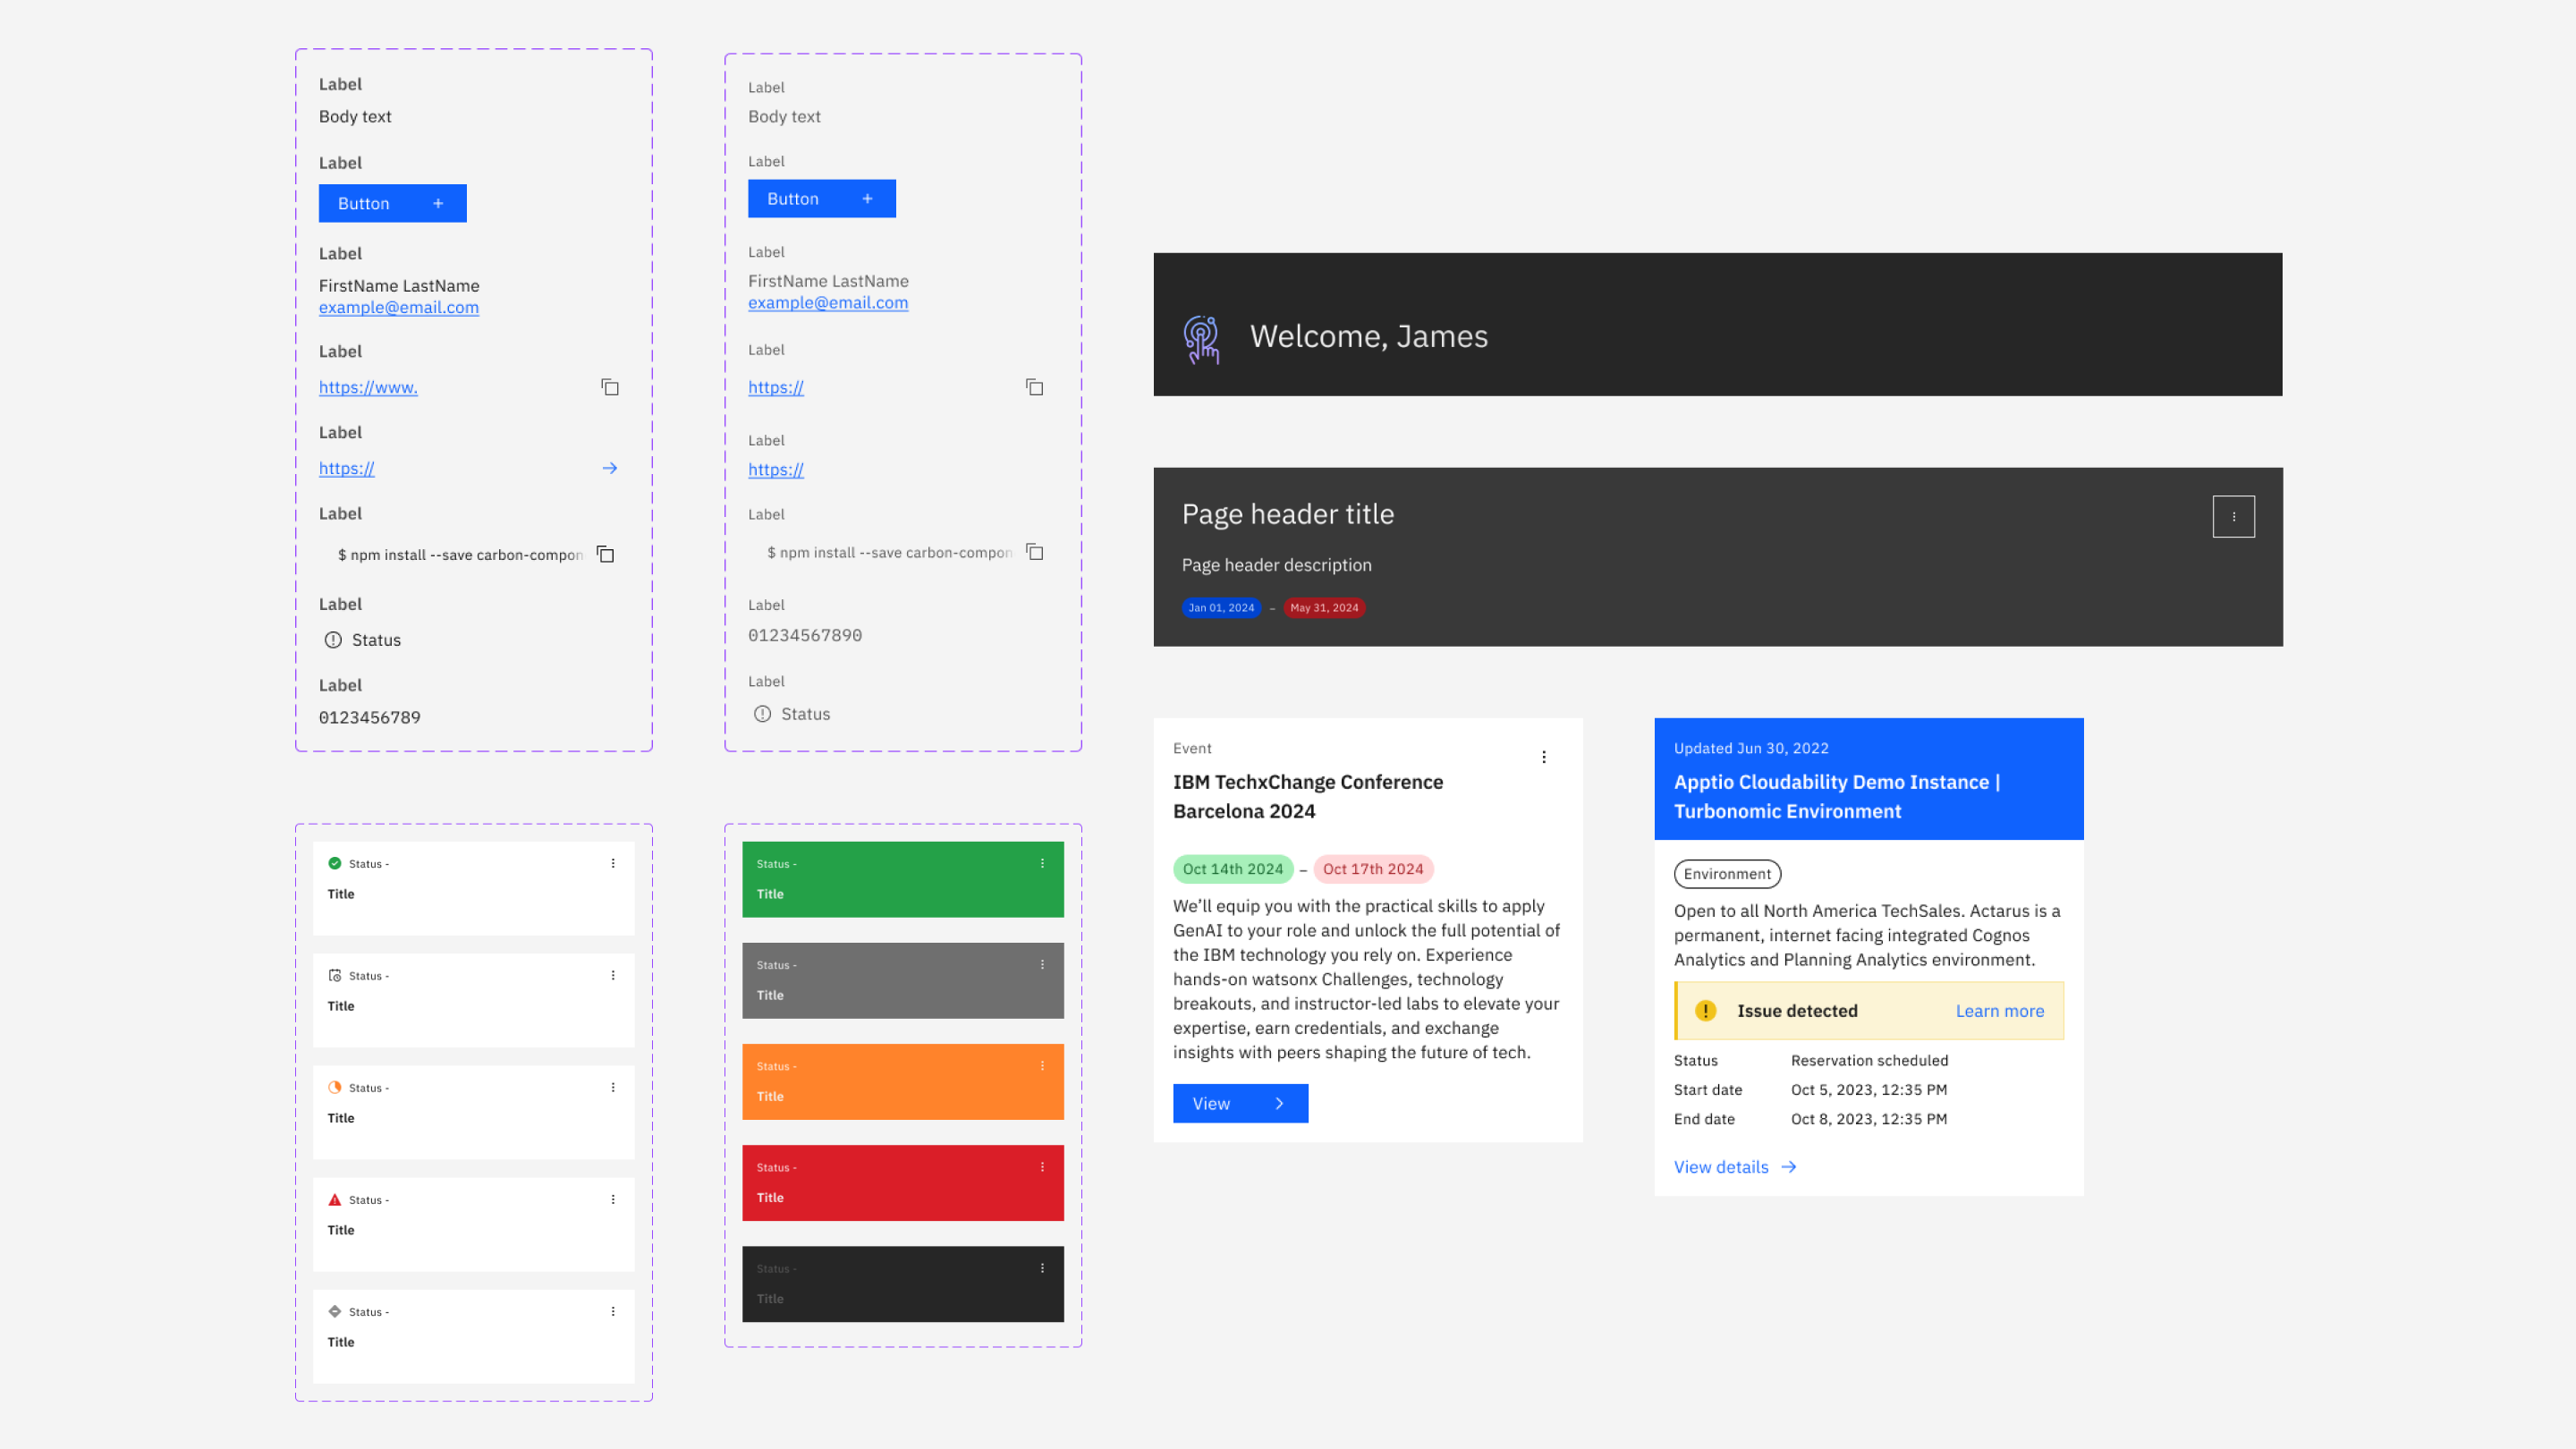Click the orange in-progress status icon
Image resolution: width=2576 pixels, height=1449 pixels.
334,1087
